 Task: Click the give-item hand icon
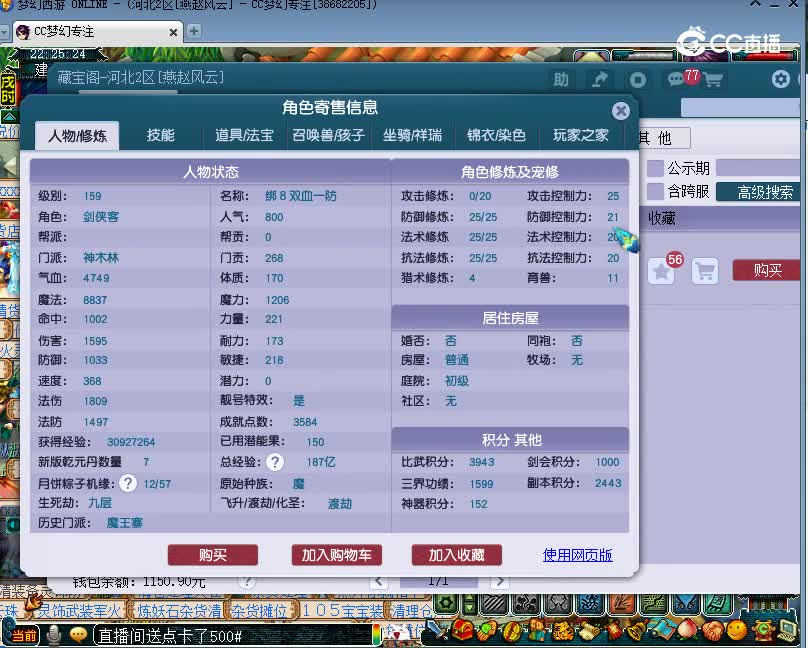click(x=487, y=630)
